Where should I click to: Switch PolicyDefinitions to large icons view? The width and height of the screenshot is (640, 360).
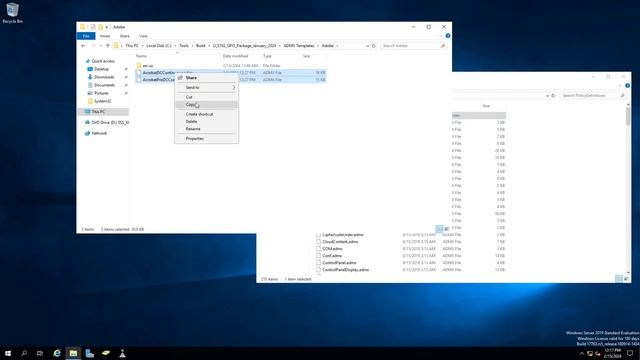click(x=626, y=279)
